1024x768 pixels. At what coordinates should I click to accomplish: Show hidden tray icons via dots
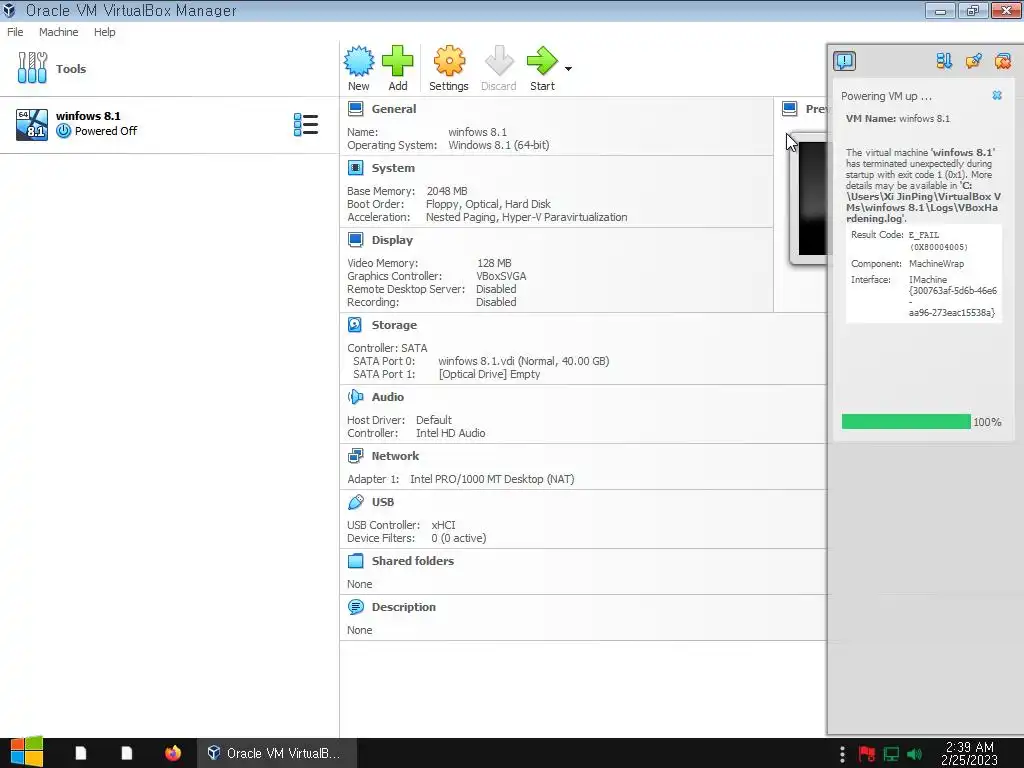pyautogui.click(x=842, y=754)
